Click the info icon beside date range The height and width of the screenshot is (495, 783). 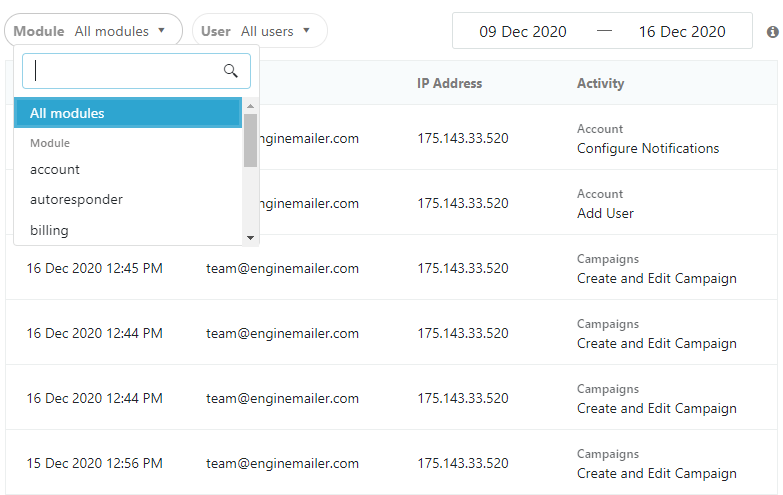(x=772, y=32)
